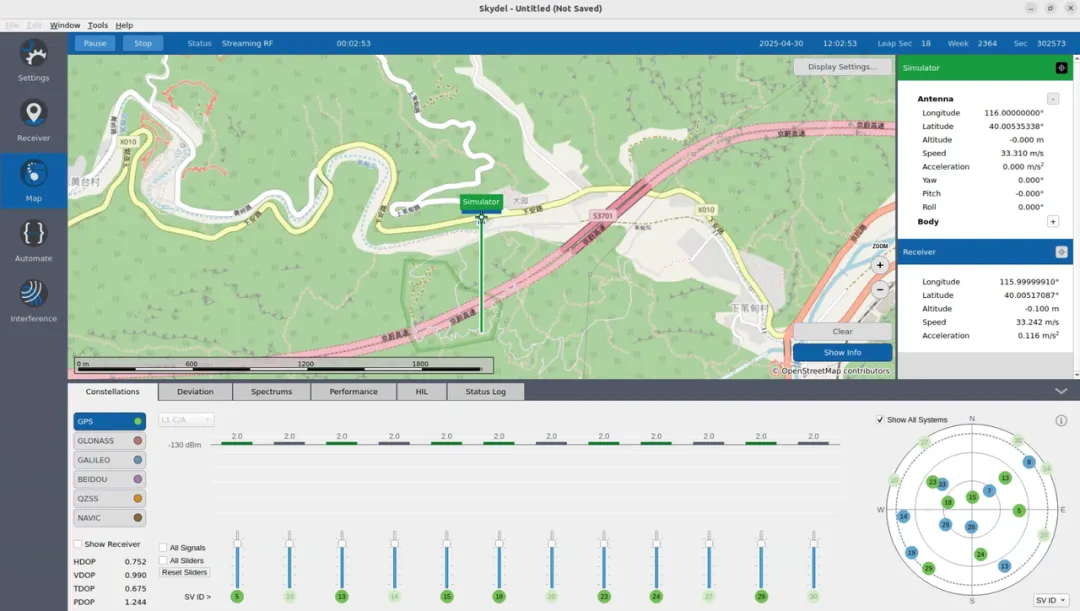Click the Reset Sliders button

[x=185, y=572]
